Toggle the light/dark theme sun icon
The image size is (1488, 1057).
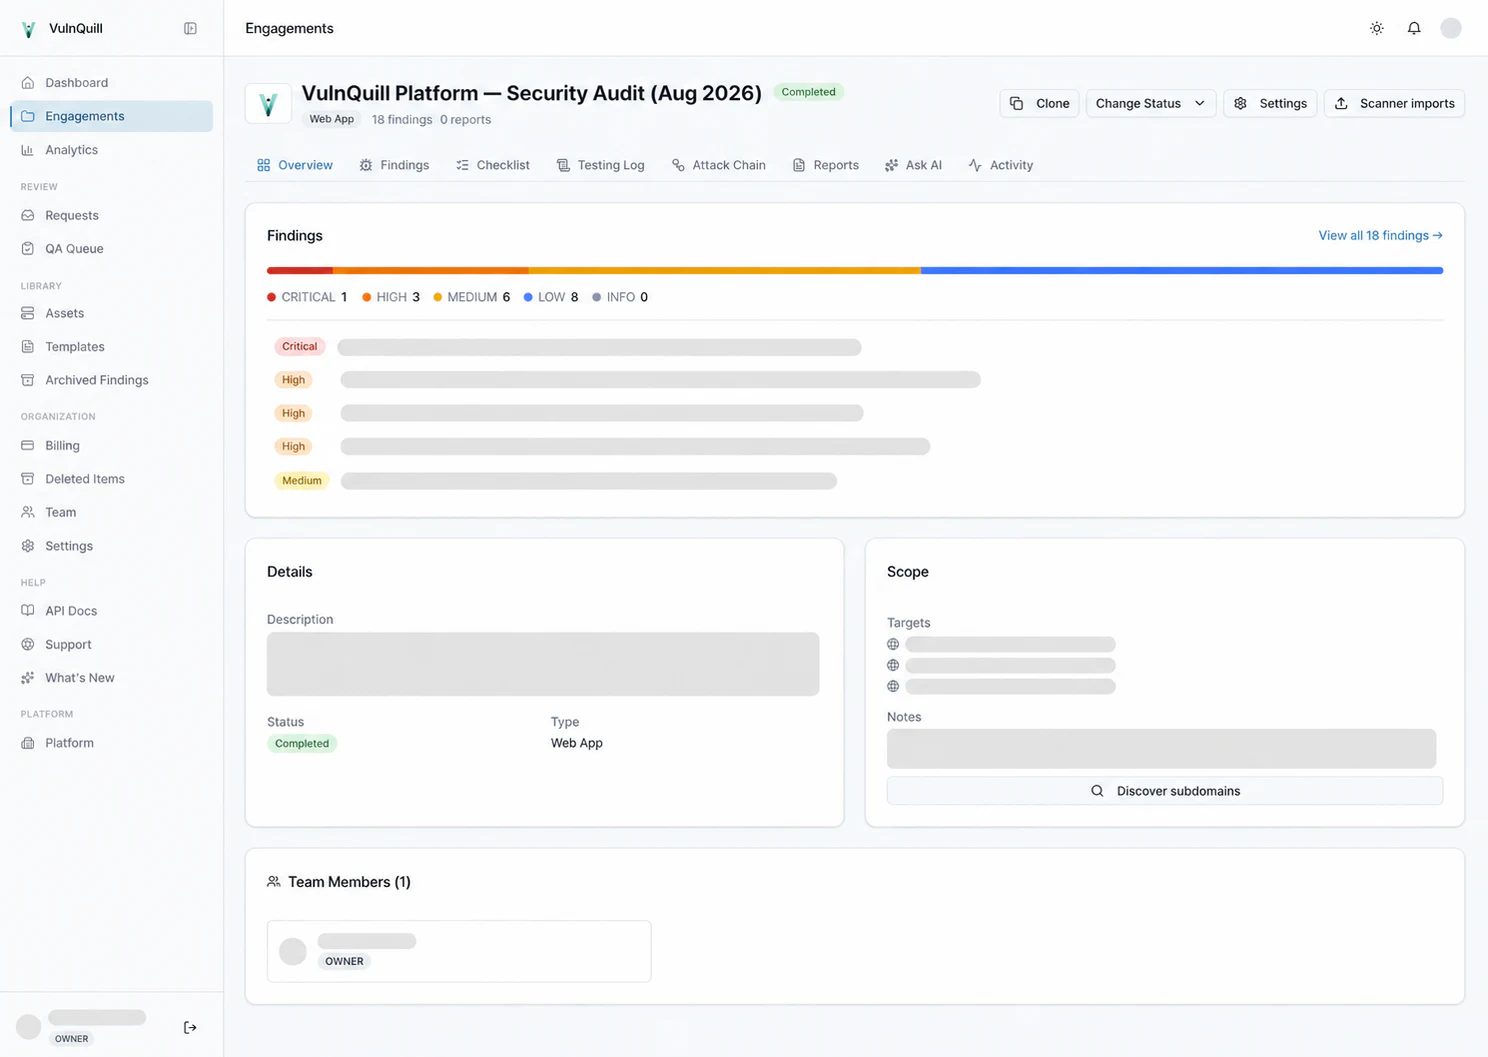pyautogui.click(x=1377, y=28)
